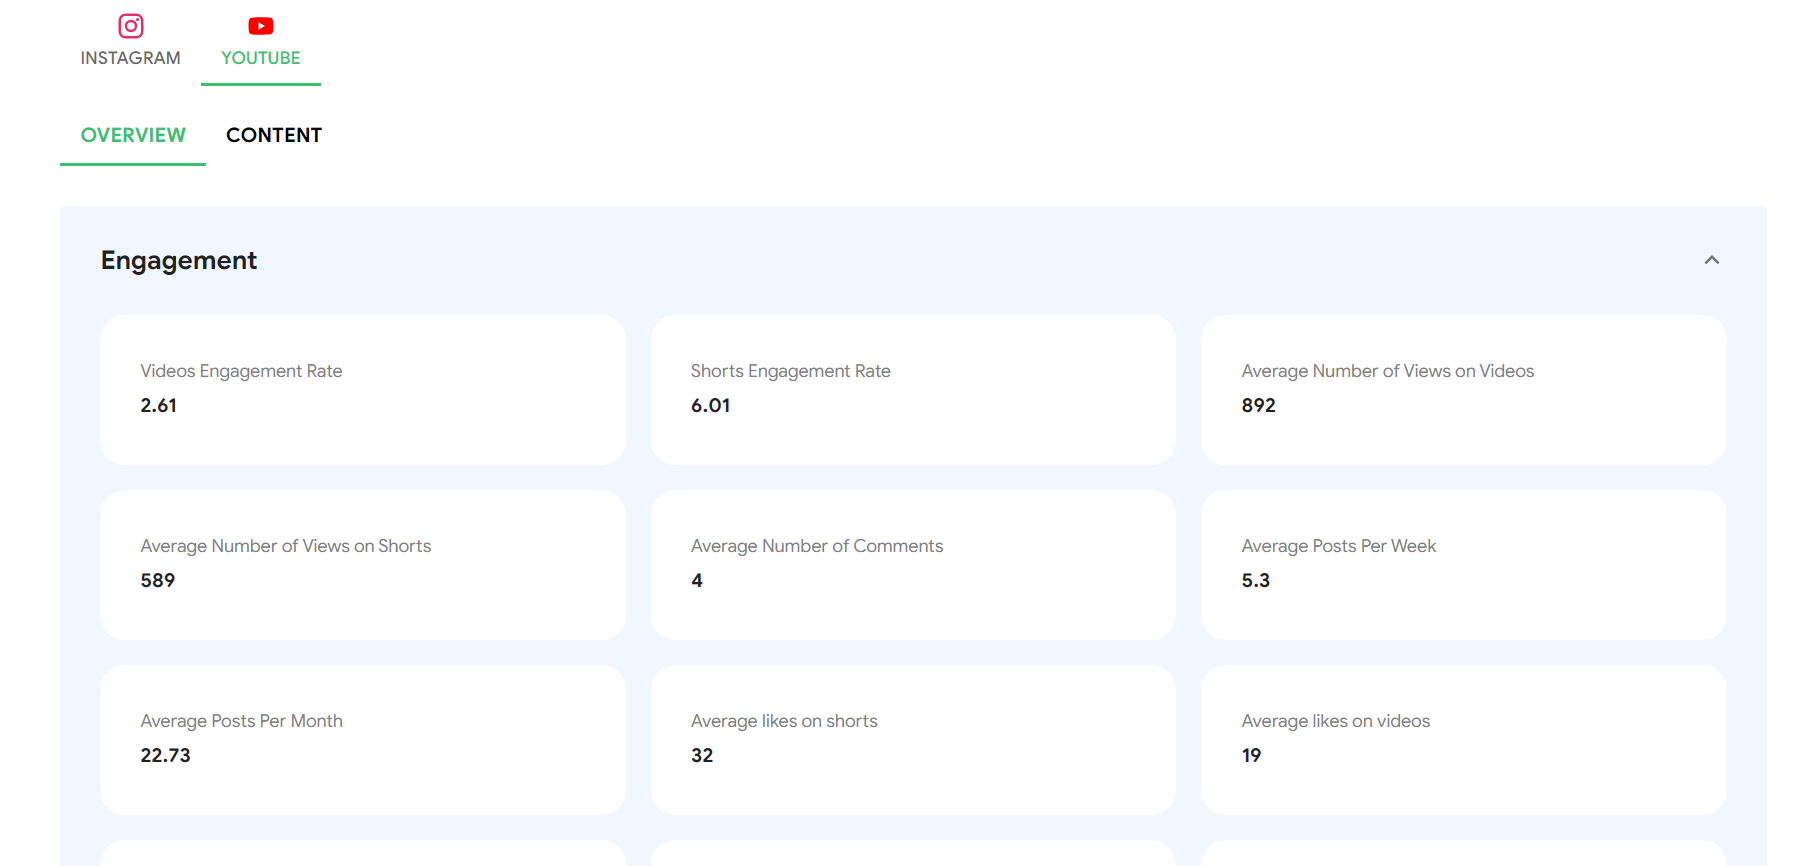
Task: Click the Average likes on shorts card
Action: [x=913, y=739]
